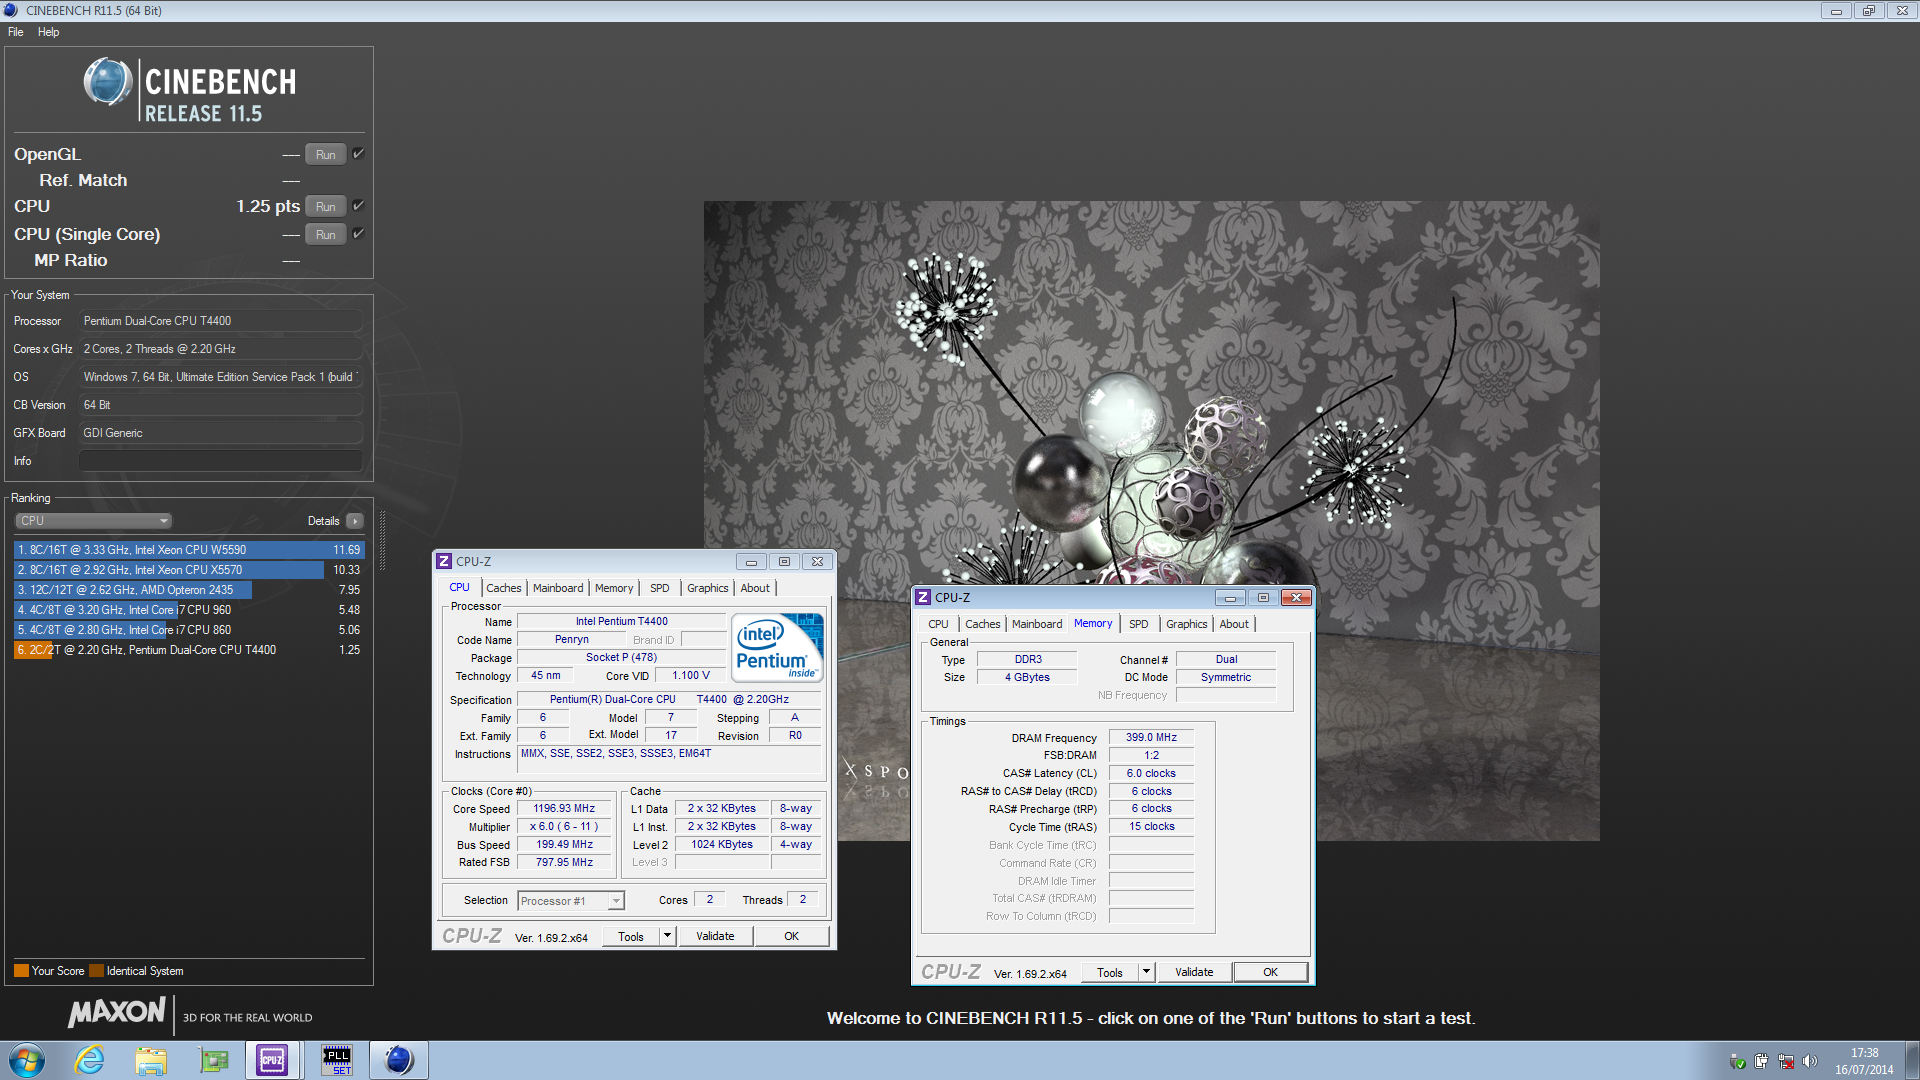This screenshot has width=1920, height=1080.
Task: Open Internet Explorer from the taskbar
Action: (90, 1060)
